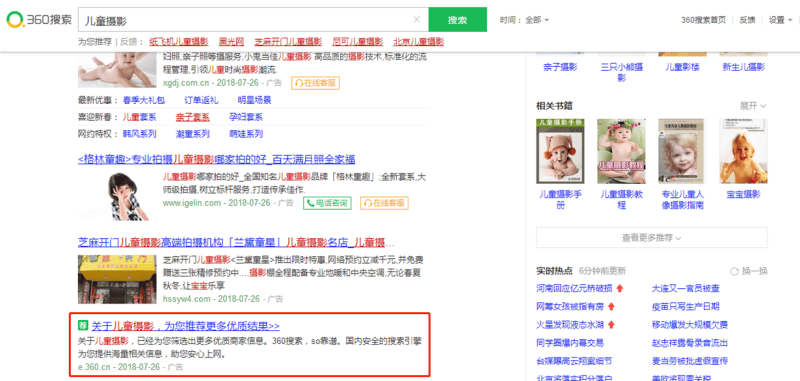The image size is (800, 381).
Task: Open the 萌娃系列 link
Action: tap(246, 134)
